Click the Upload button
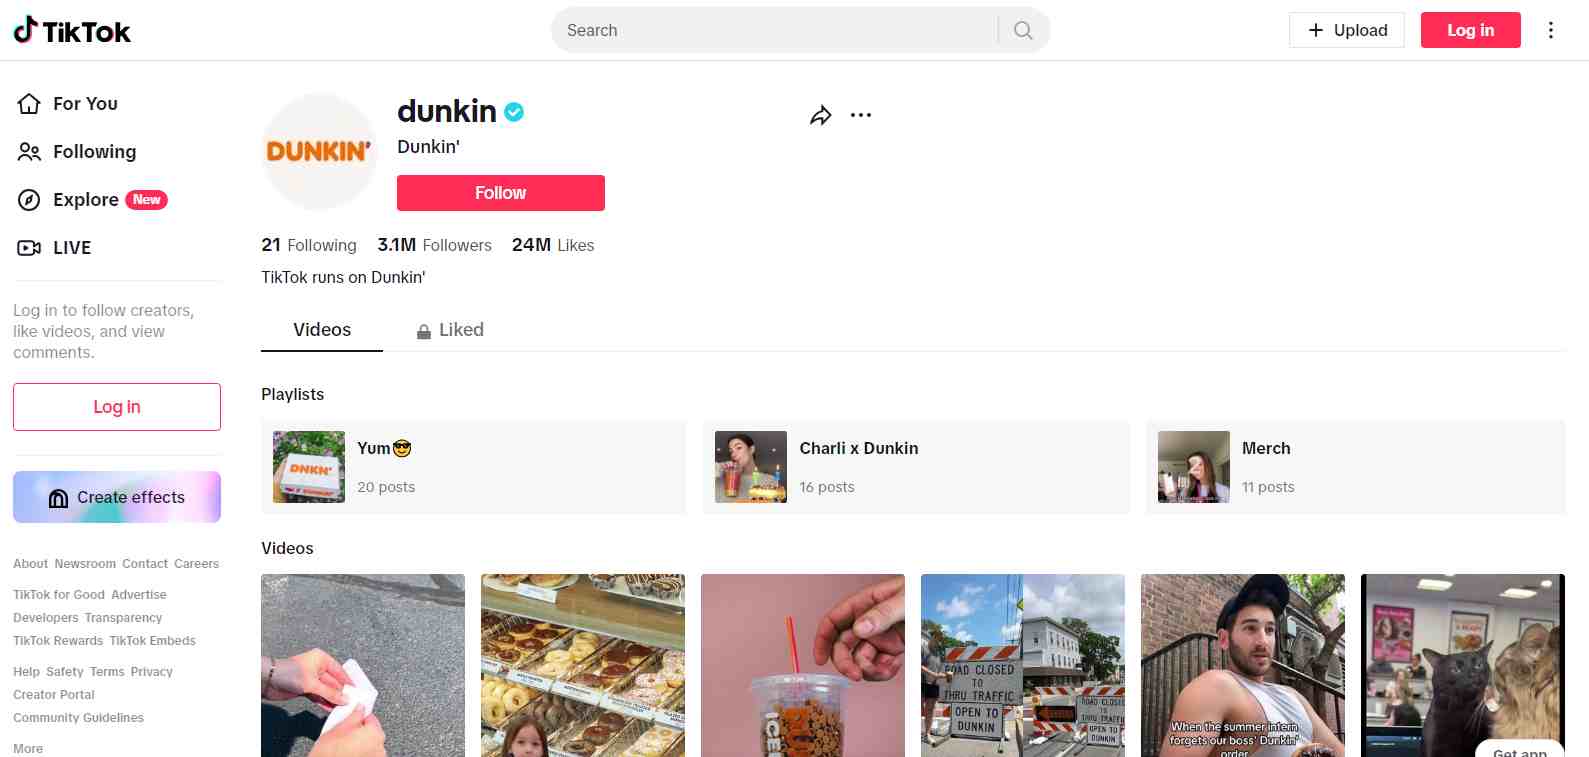Screen dimensions: 1589x757 point(1347,30)
